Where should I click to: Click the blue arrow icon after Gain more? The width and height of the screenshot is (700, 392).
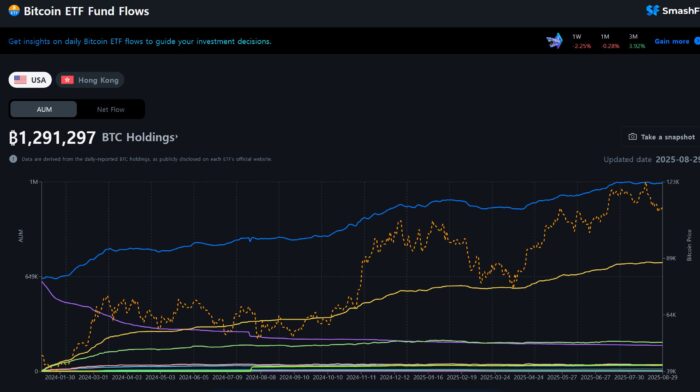[x=697, y=41]
